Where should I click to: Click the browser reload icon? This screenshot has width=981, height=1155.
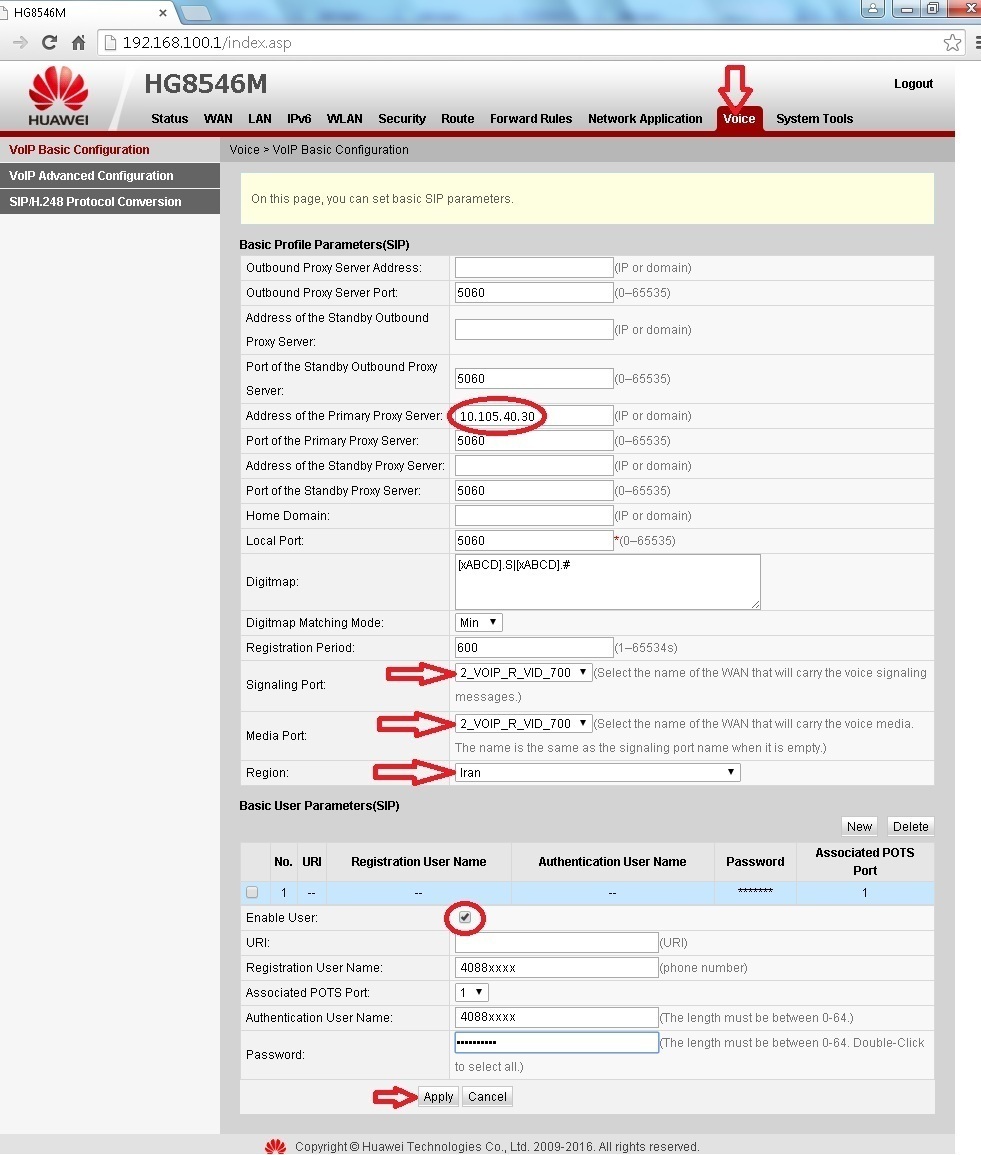[x=49, y=43]
